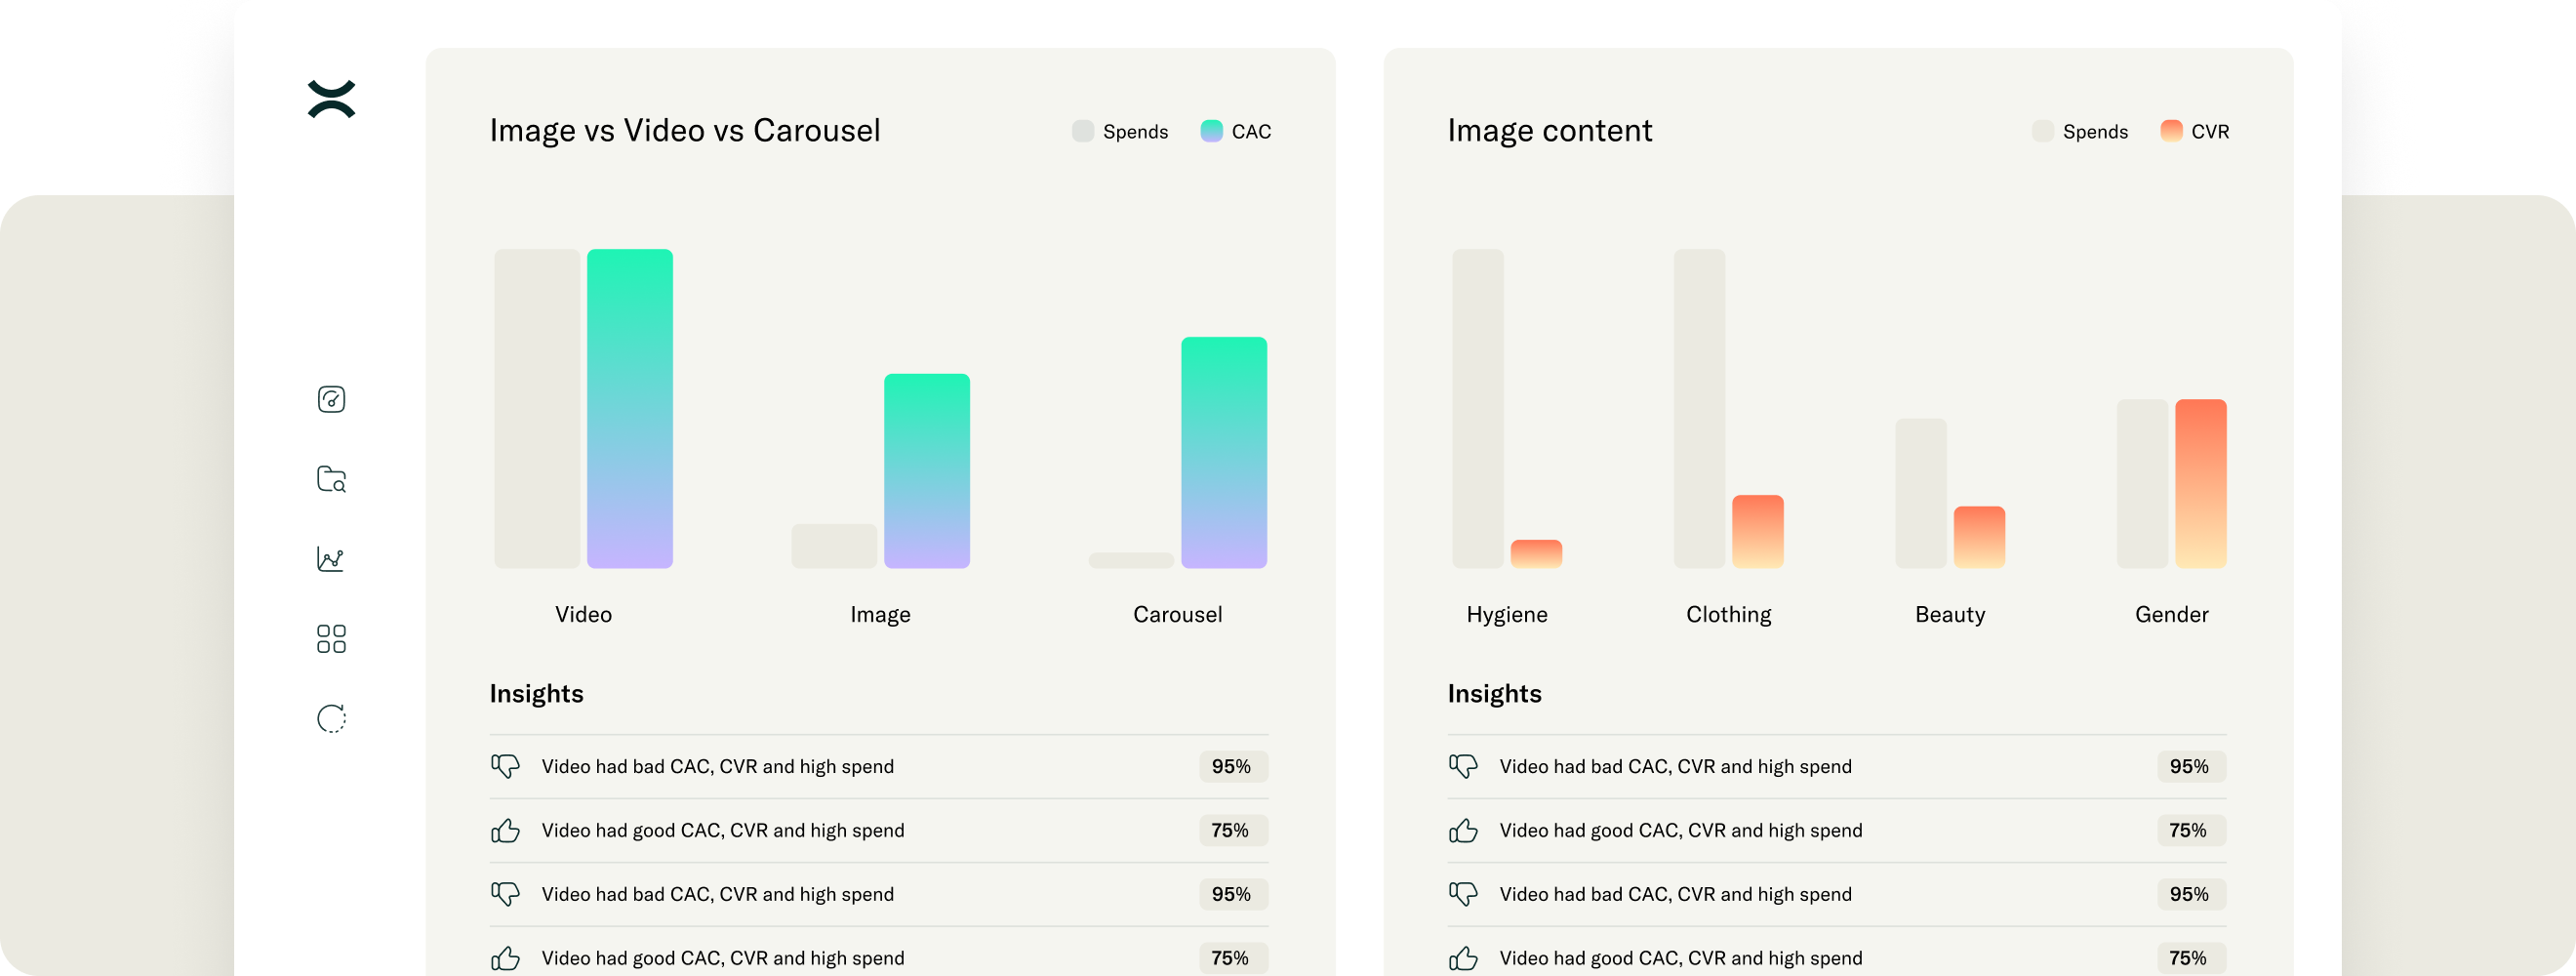Click thumbs-down icon on first Image content insight
2576x976 pixels.
[1464, 766]
